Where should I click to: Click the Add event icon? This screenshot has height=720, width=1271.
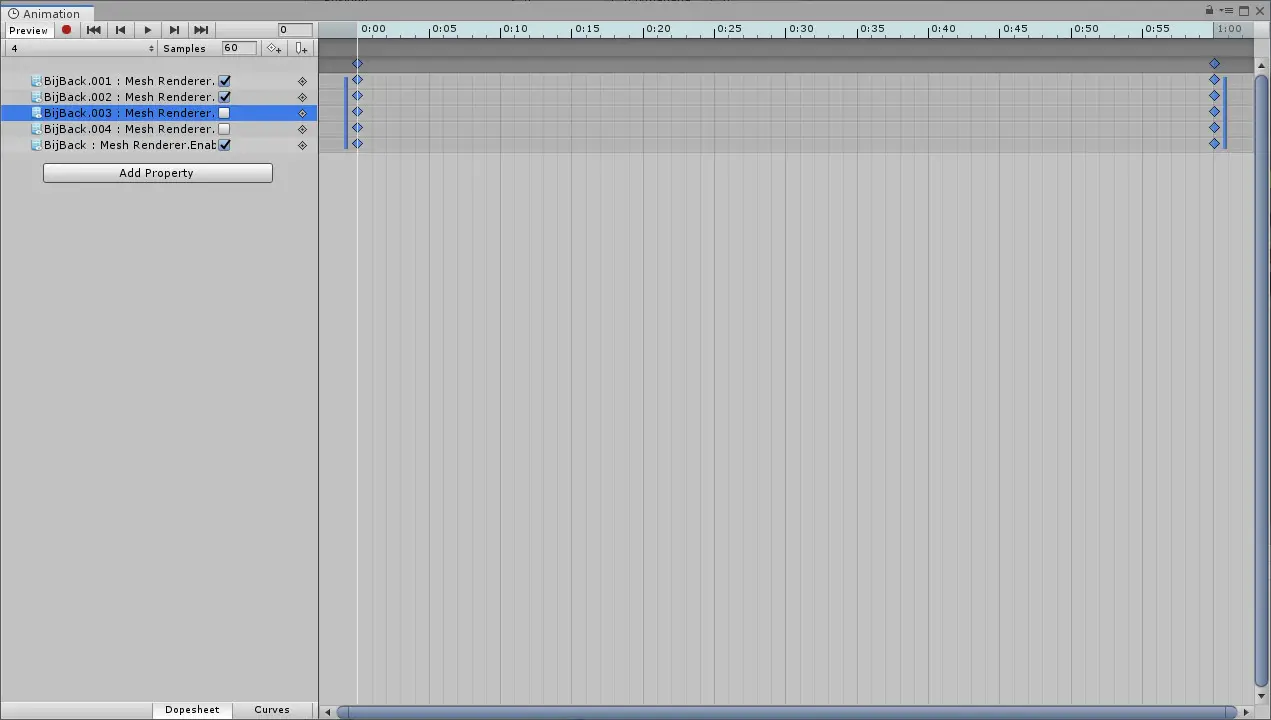pyautogui.click(x=301, y=48)
